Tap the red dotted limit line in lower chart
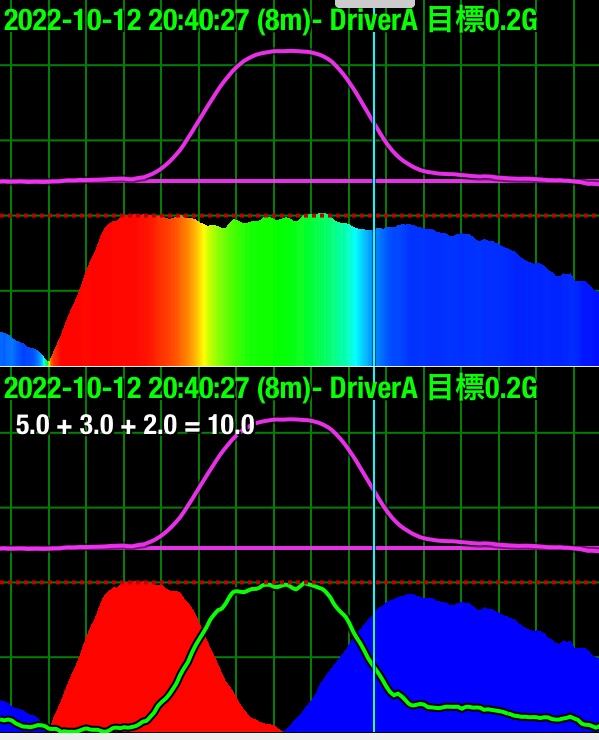Viewport: 599px width, 740px height. point(299,582)
